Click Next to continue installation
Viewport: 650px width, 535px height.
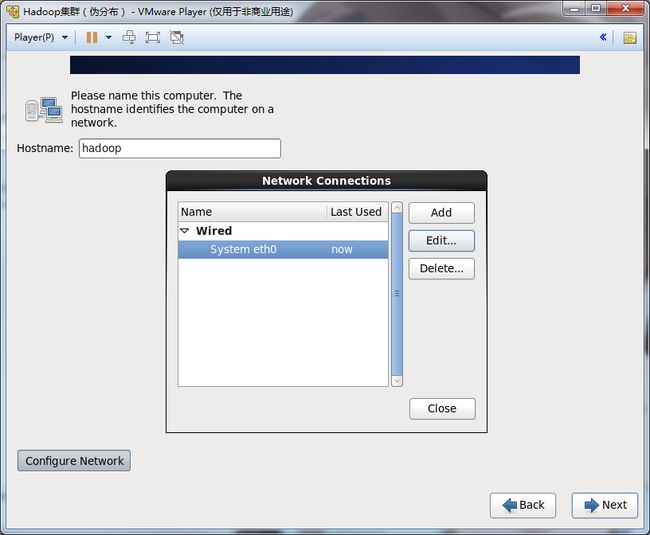604,505
